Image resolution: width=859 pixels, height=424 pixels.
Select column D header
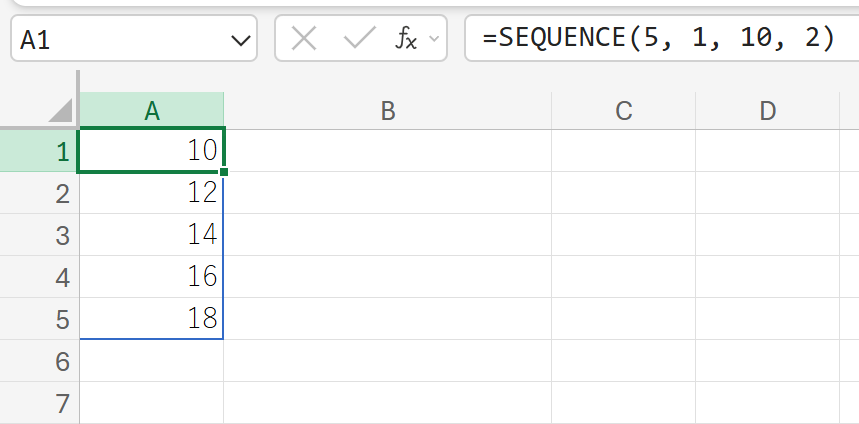(x=768, y=111)
